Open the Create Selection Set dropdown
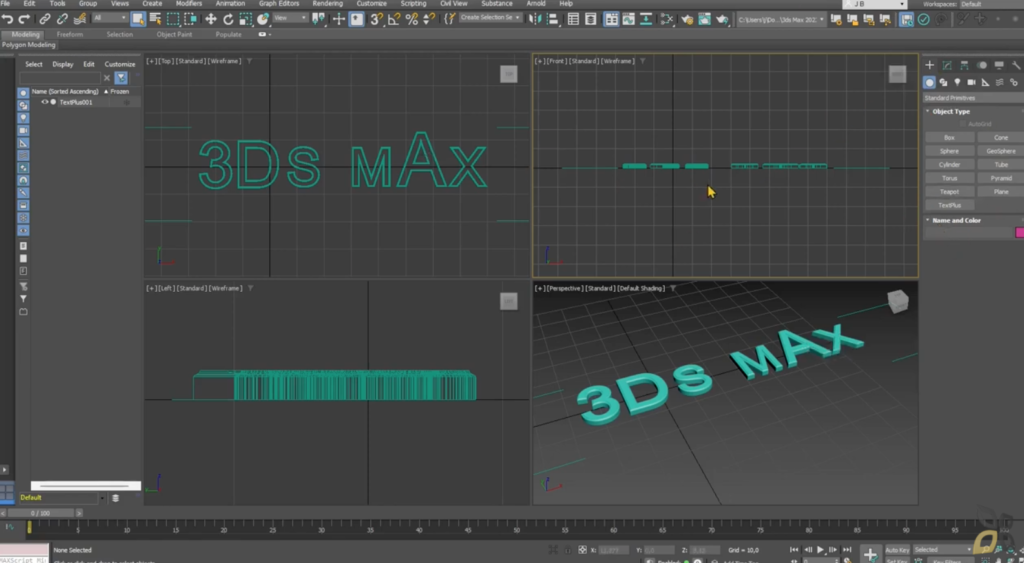The image size is (1024, 563). (x=490, y=18)
